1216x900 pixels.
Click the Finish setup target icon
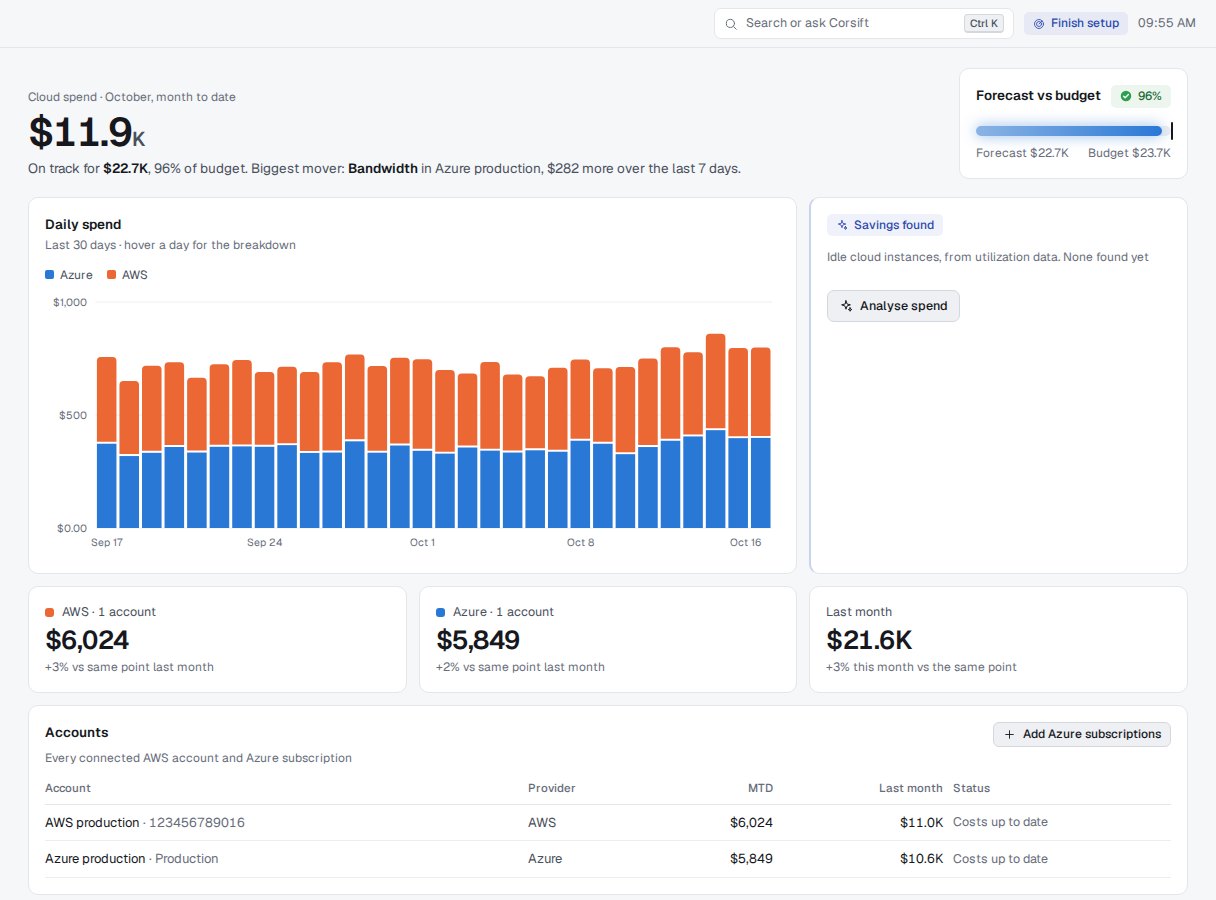coord(1039,23)
